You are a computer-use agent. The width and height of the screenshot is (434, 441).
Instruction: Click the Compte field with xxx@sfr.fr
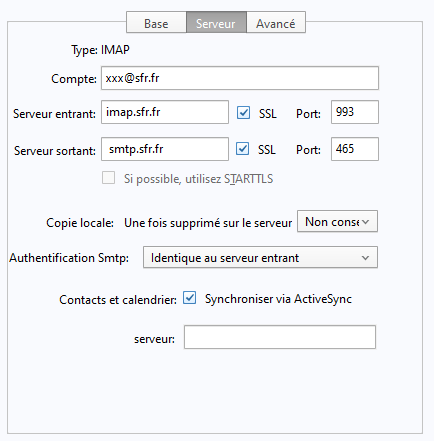point(240,78)
